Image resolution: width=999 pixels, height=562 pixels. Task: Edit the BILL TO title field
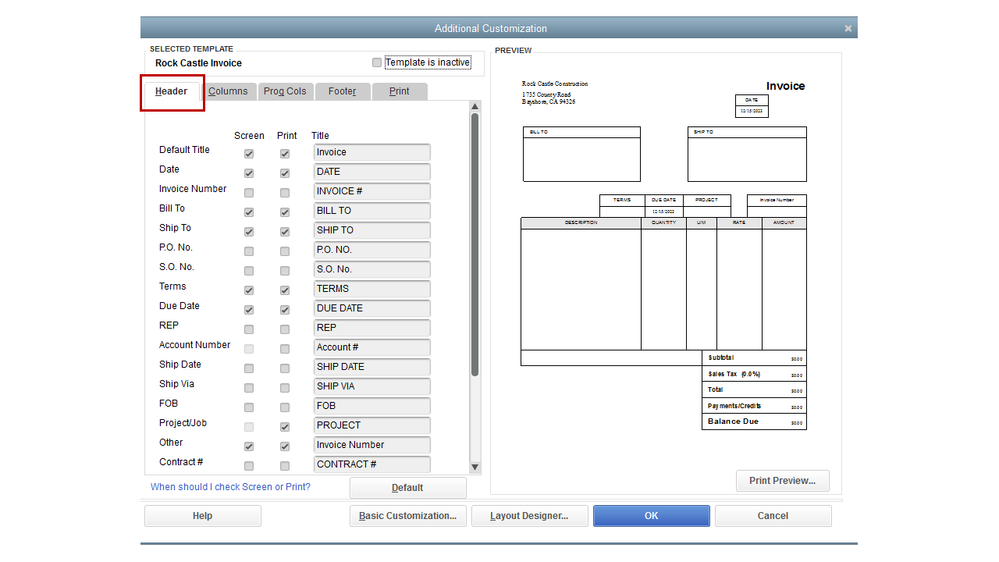[372, 211]
